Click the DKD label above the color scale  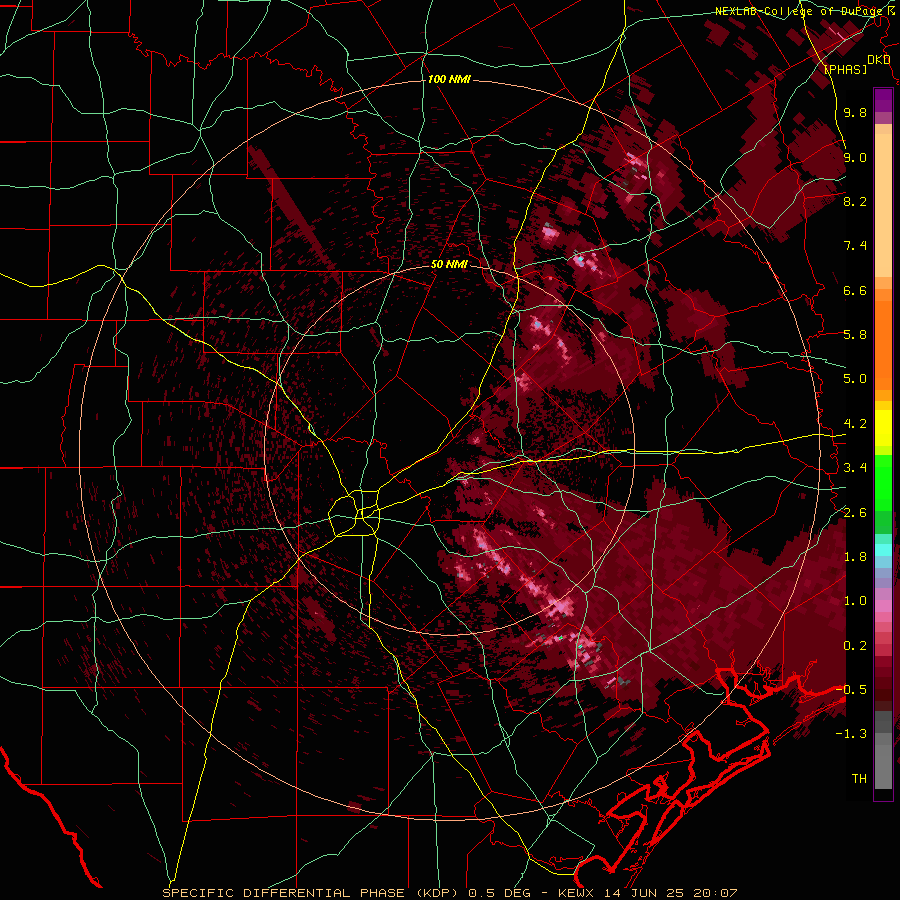coord(879,59)
